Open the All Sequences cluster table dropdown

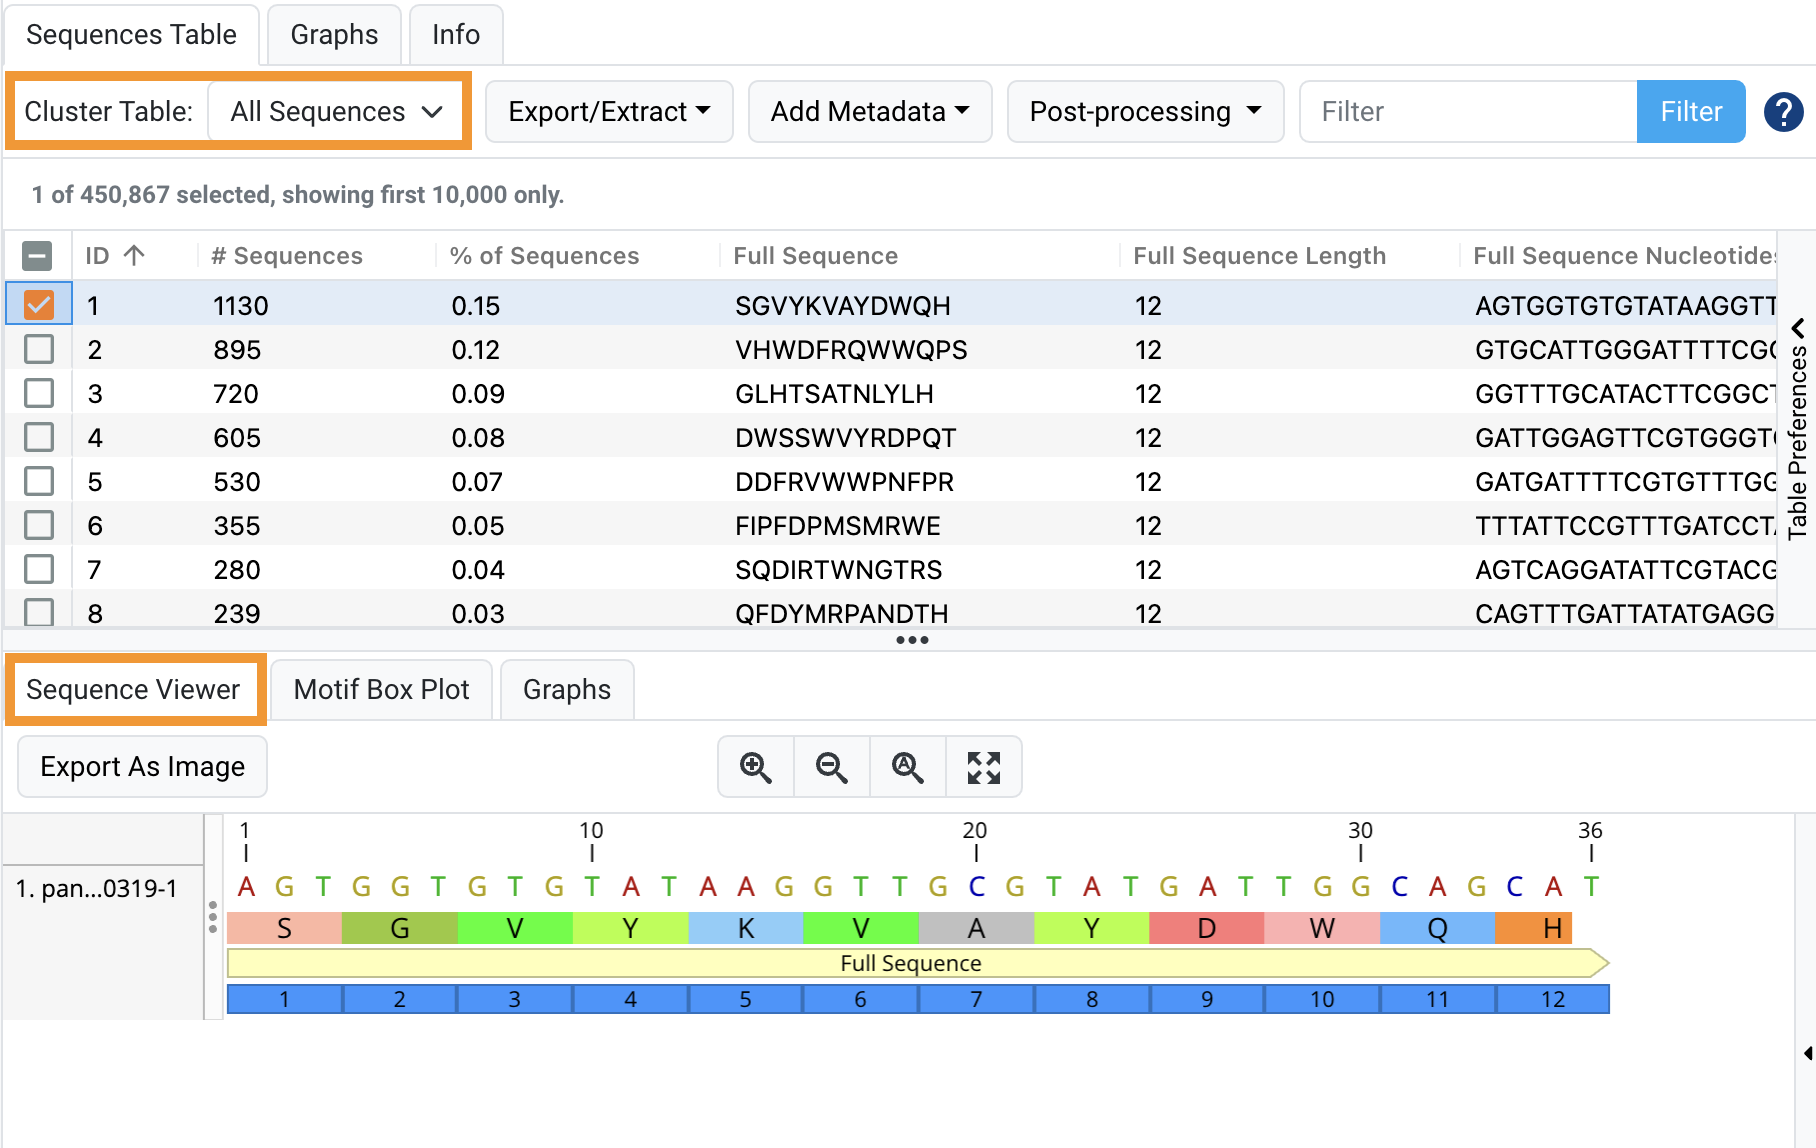(336, 112)
